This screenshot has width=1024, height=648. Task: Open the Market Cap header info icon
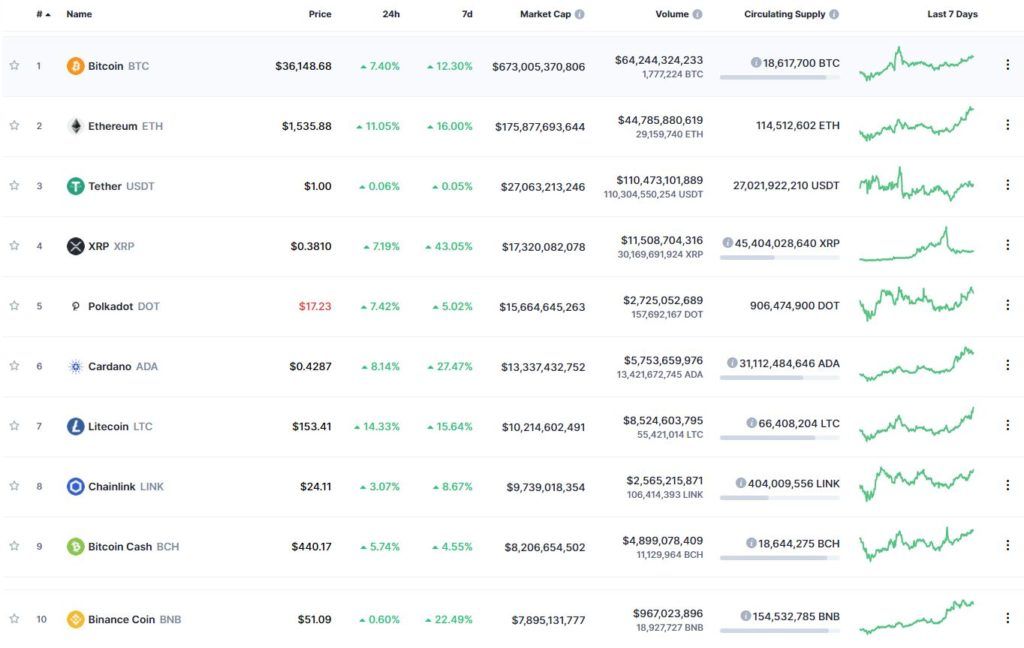[580, 14]
